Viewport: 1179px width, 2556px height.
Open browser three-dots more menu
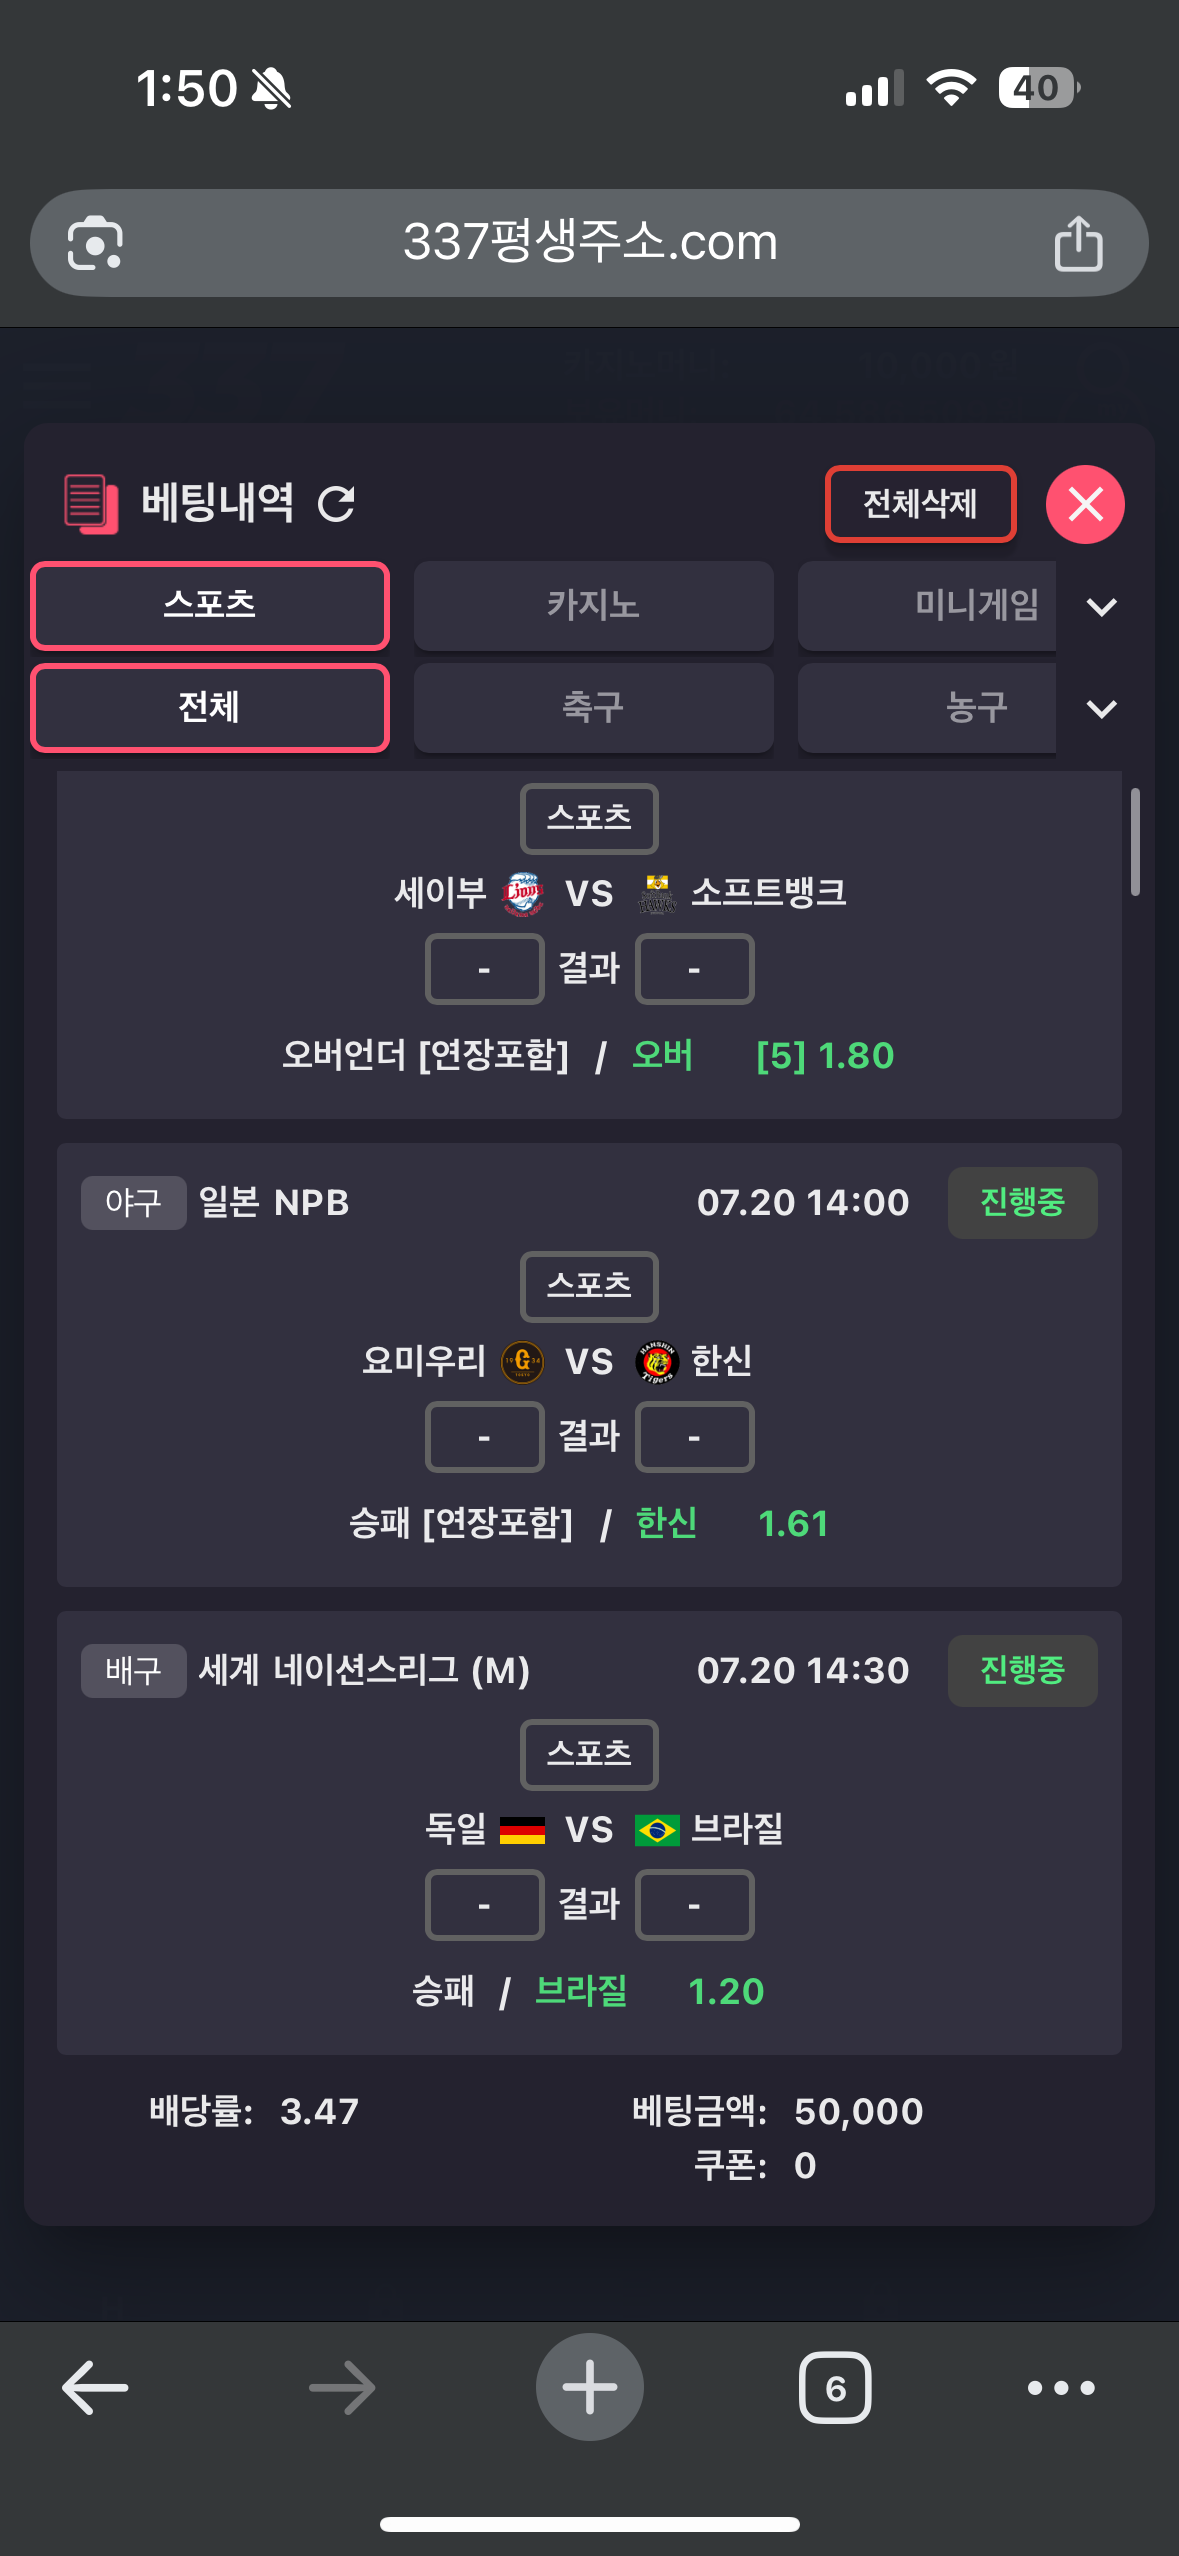pyautogui.click(x=1061, y=2387)
